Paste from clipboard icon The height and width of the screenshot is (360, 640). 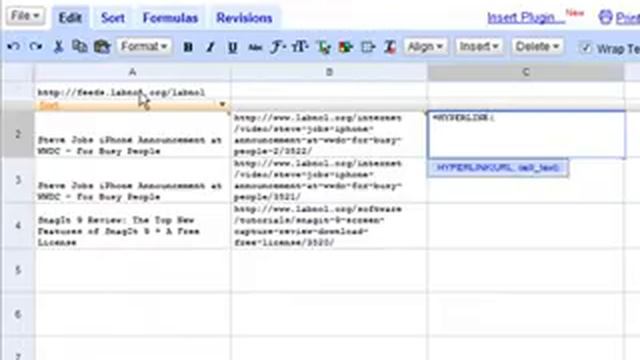coord(102,47)
